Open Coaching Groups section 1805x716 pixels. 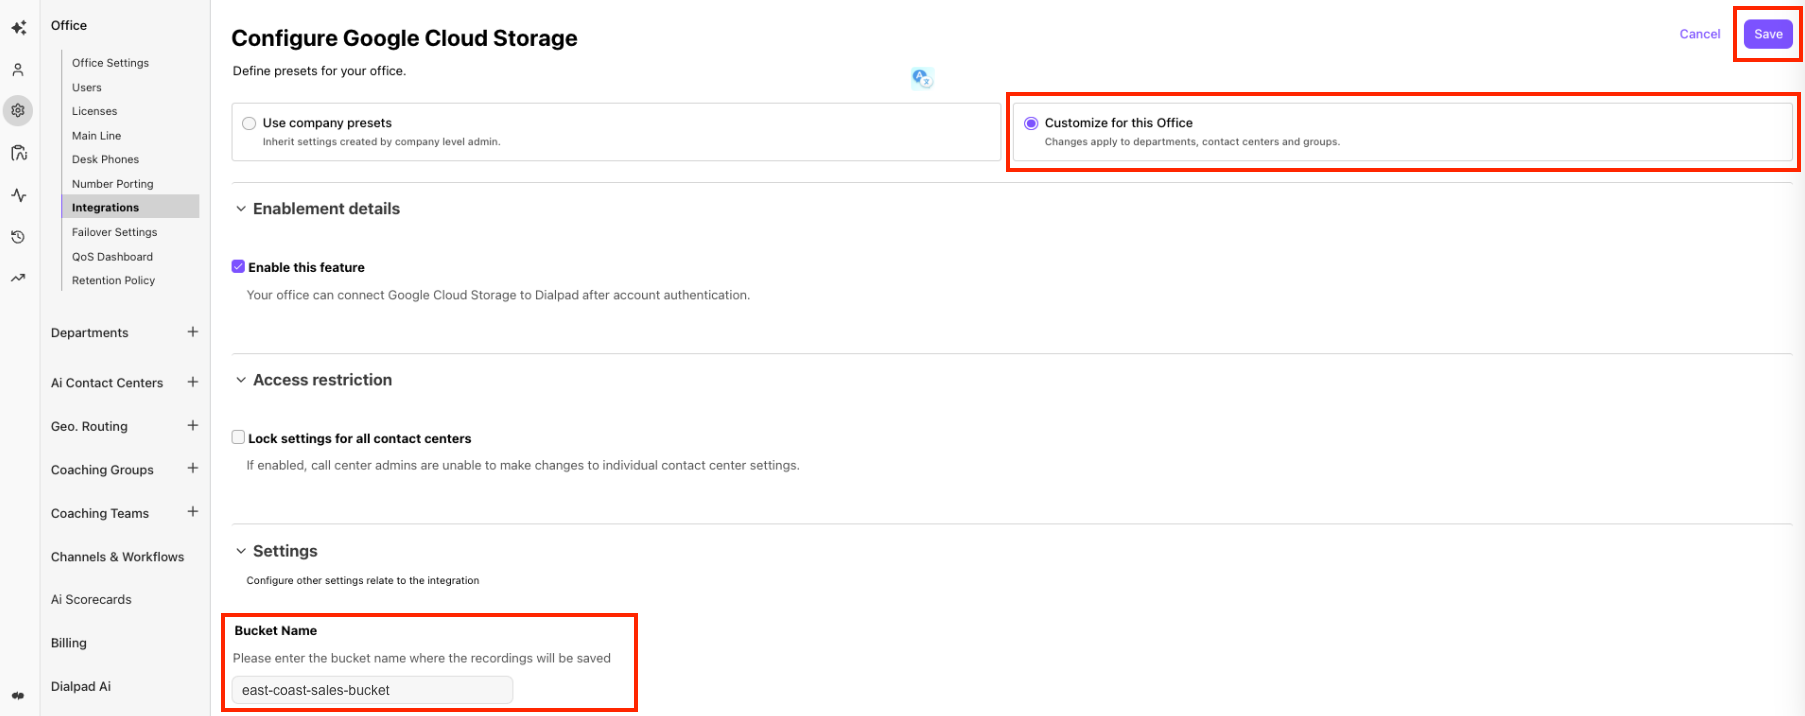click(x=102, y=470)
